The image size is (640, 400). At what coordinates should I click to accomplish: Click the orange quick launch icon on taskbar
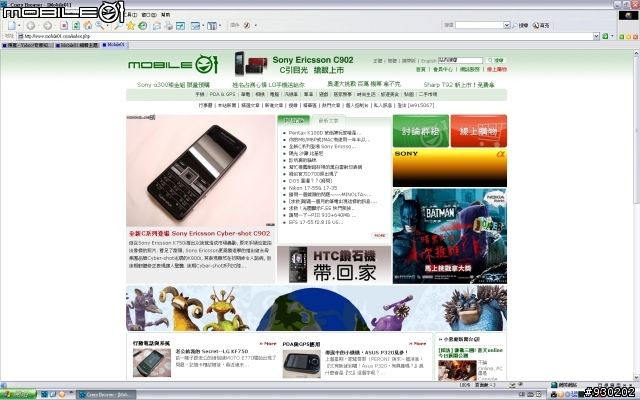[62, 395]
